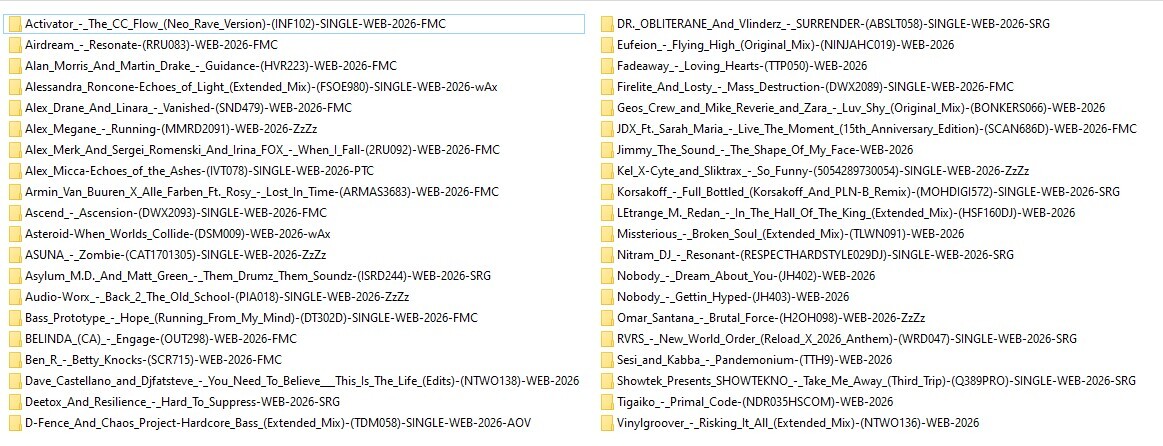1163x446 pixels.
Task: Click the folder icon for Armin Van Buuren Lost In Time
Action: tap(16, 191)
